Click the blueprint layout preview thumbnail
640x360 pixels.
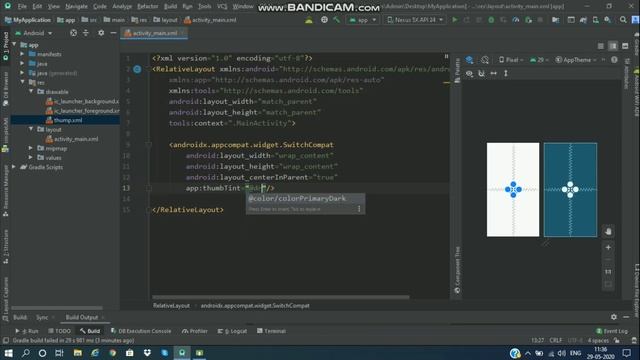pos(570,190)
